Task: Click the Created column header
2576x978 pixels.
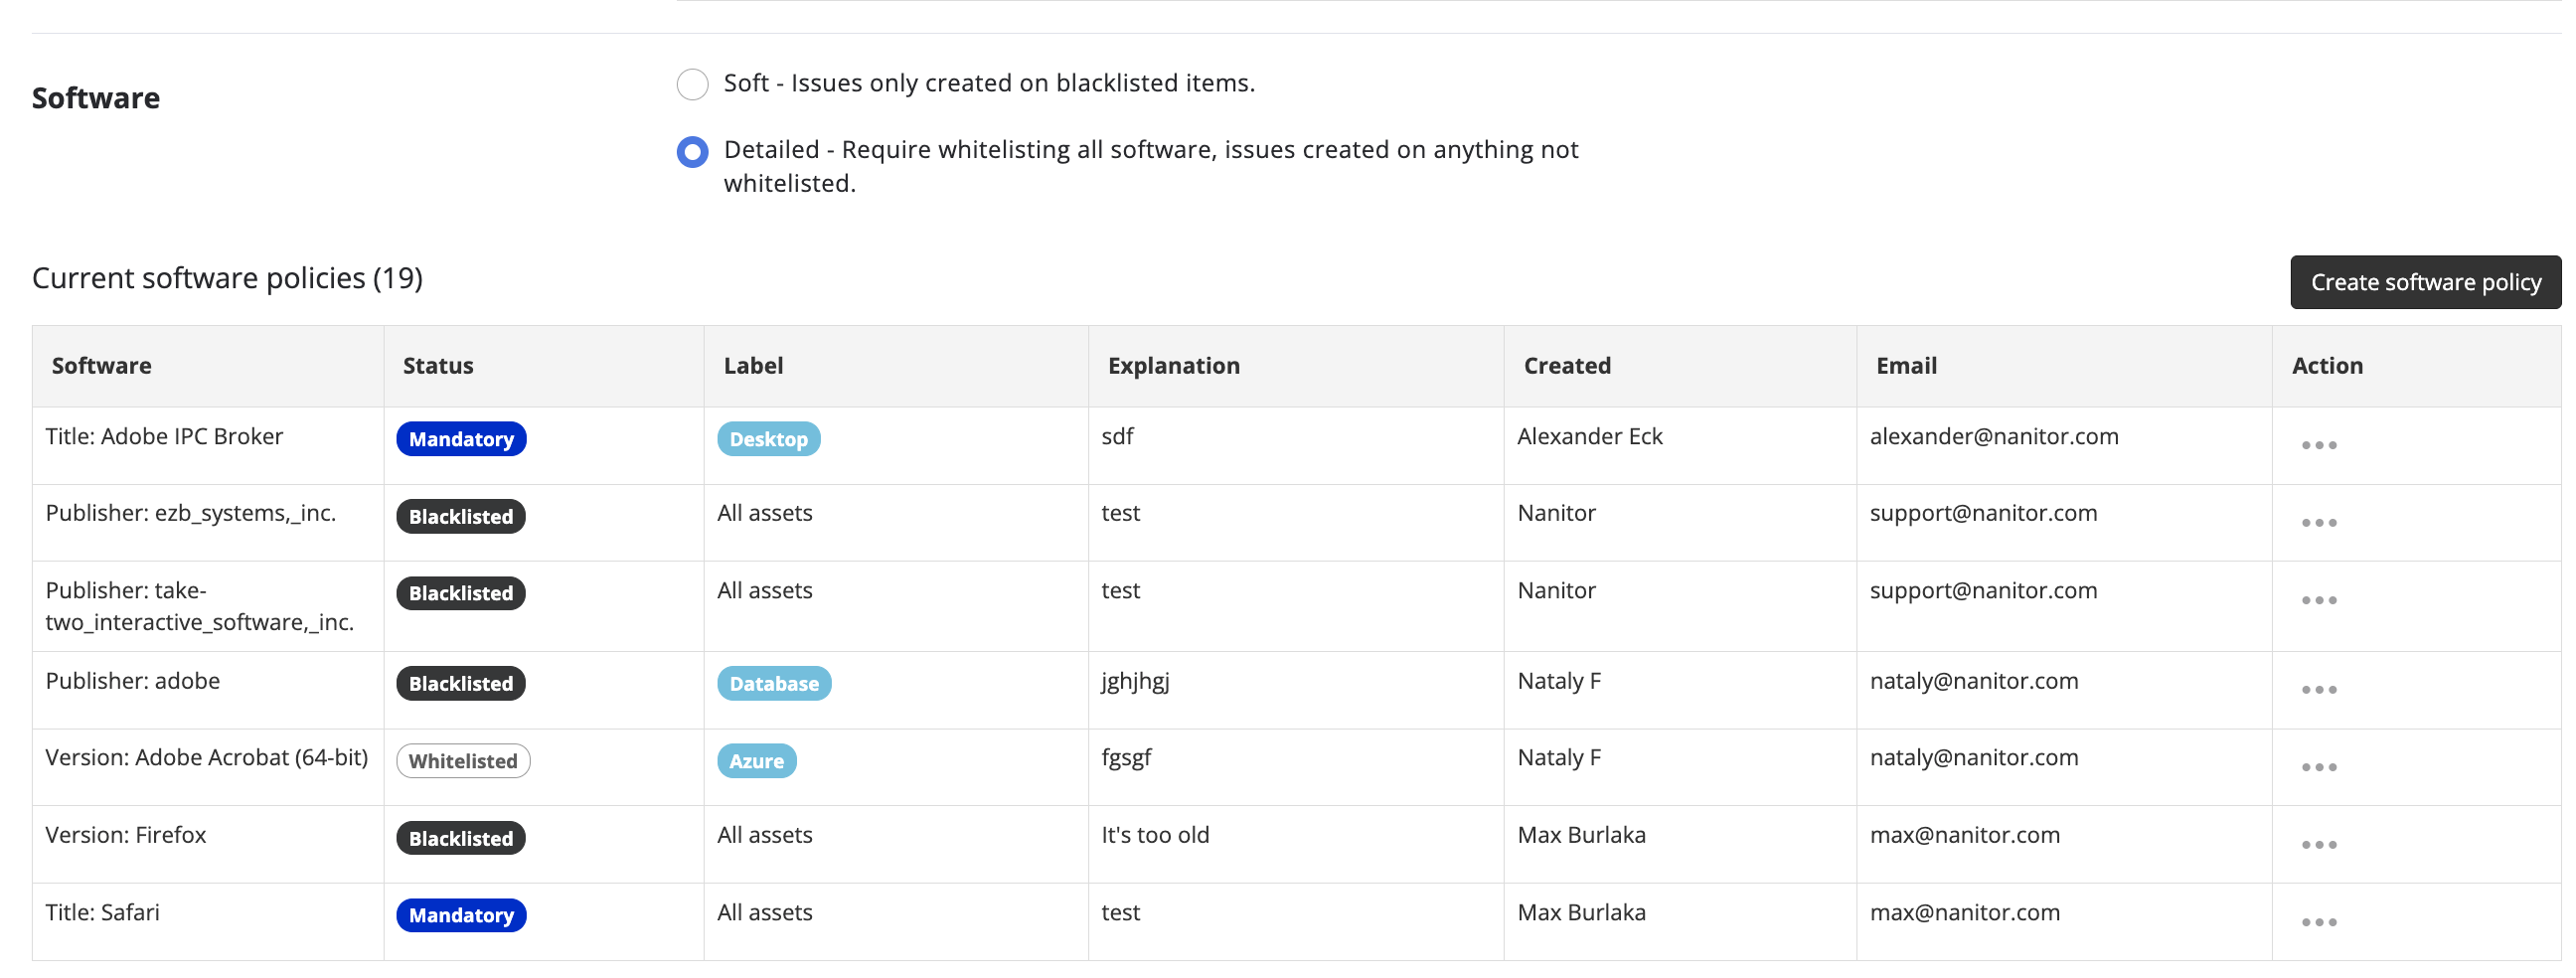Action: tap(1566, 366)
